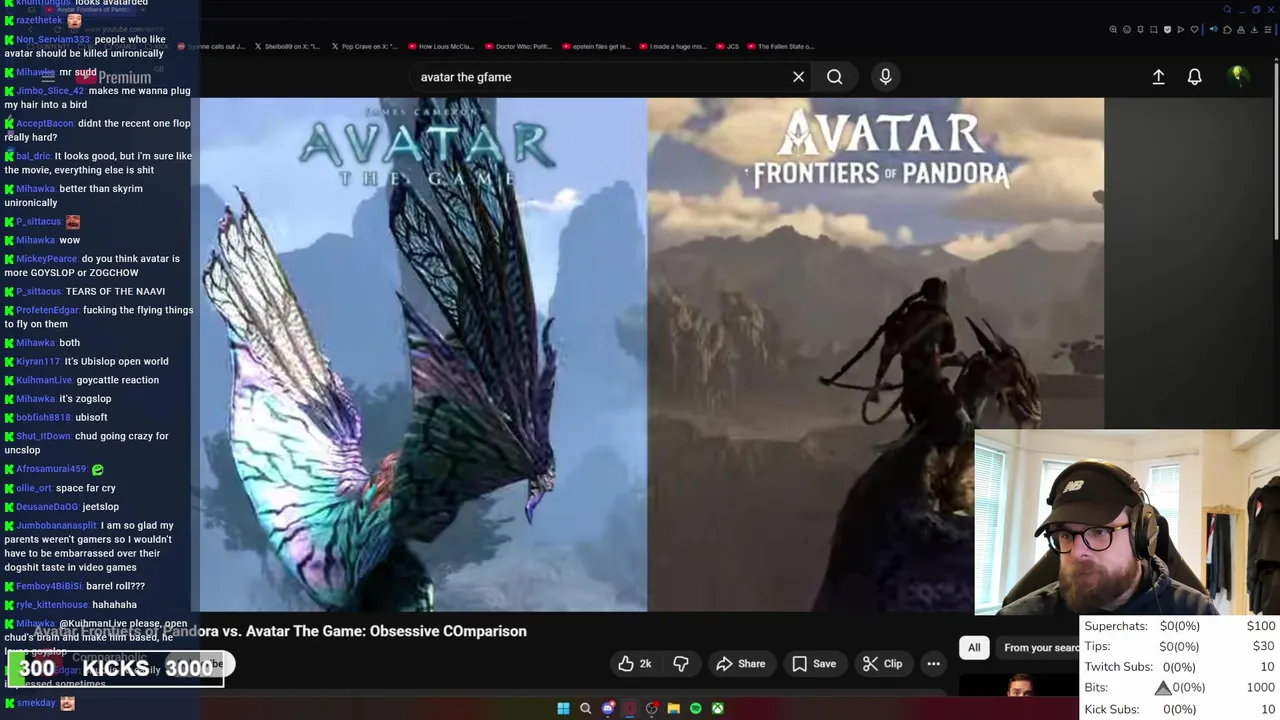Click chat username MickeyPearce
Screen dimensions: 1280x720
click(46, 259)
